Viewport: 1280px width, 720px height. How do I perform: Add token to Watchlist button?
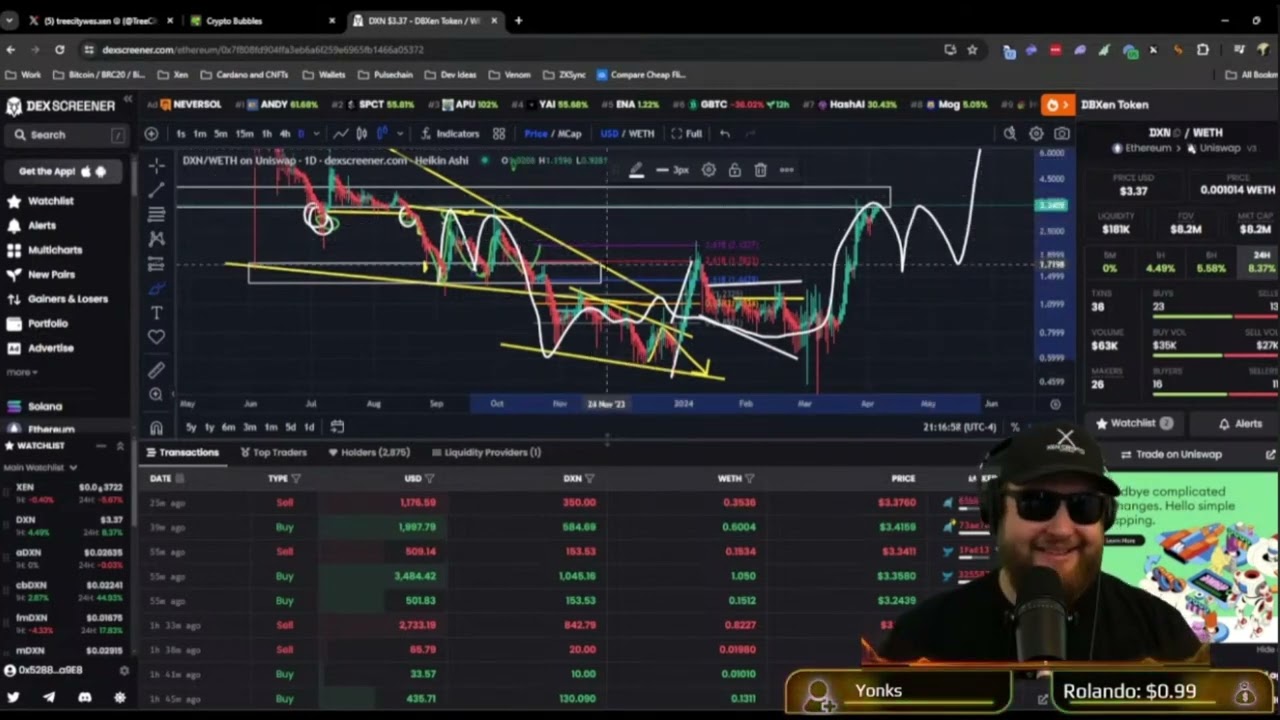1134,423
